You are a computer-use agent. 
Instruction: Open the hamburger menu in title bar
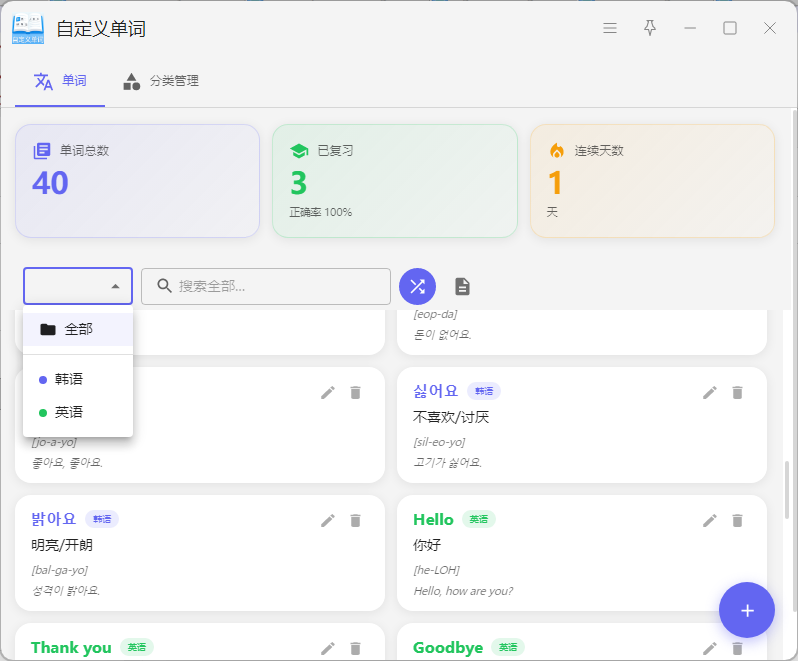[610, 28]
